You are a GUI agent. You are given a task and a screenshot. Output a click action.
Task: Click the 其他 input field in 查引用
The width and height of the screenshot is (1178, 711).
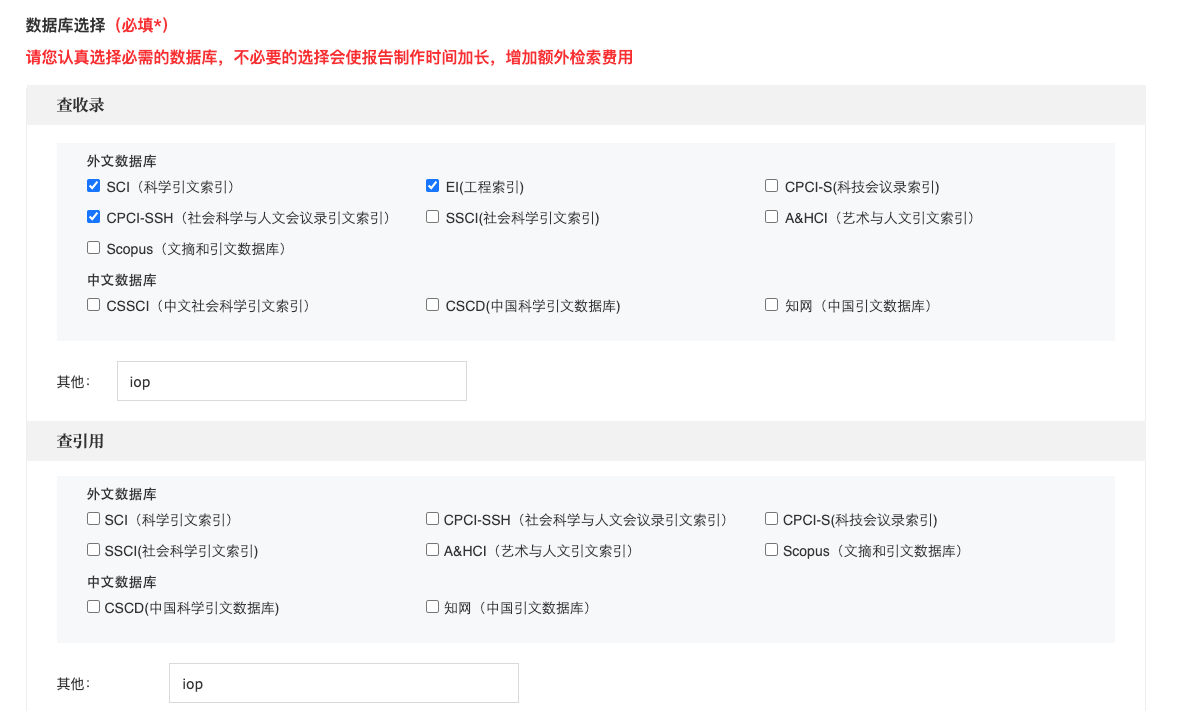click(343, 683)
